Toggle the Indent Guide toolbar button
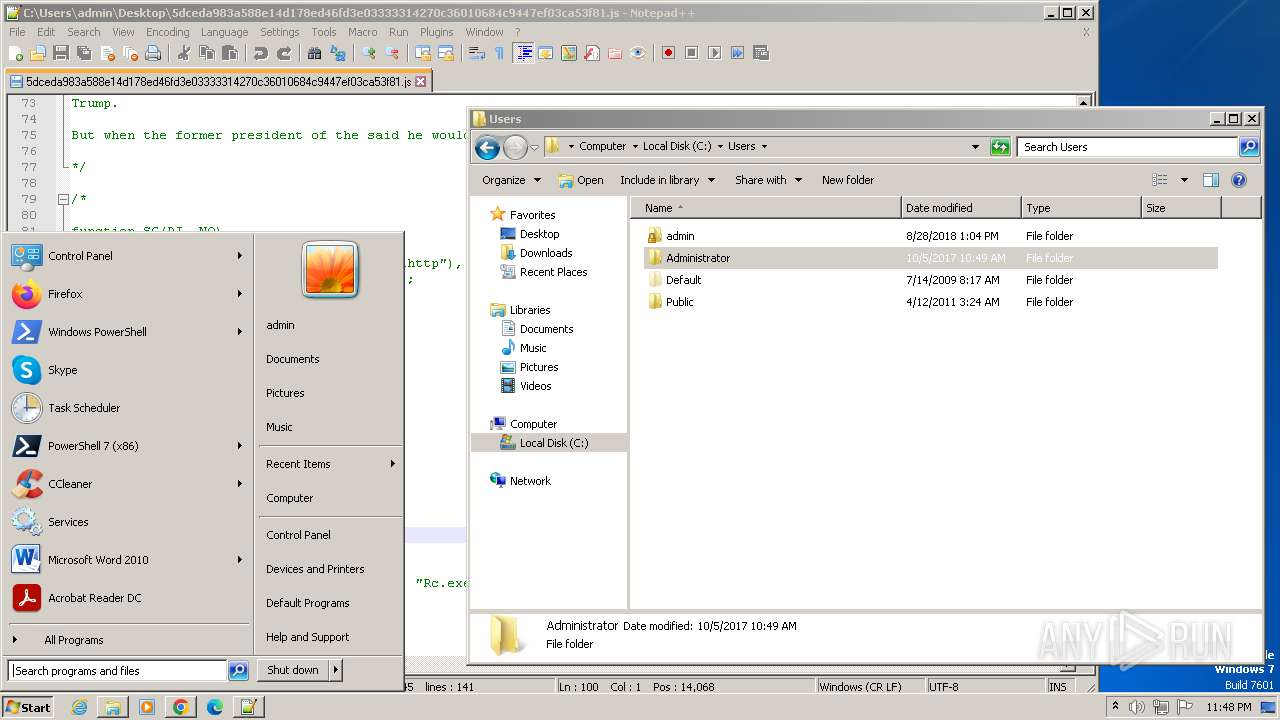 pos(523,53)
